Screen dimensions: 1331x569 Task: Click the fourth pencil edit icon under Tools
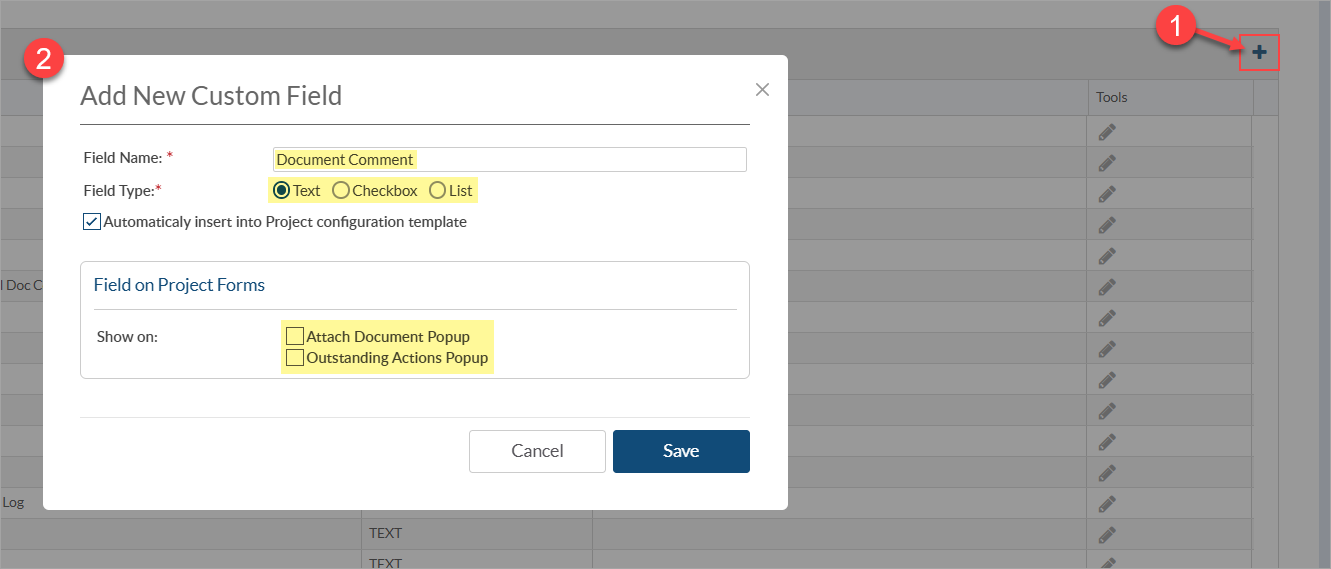click(x=1106, y=225)
